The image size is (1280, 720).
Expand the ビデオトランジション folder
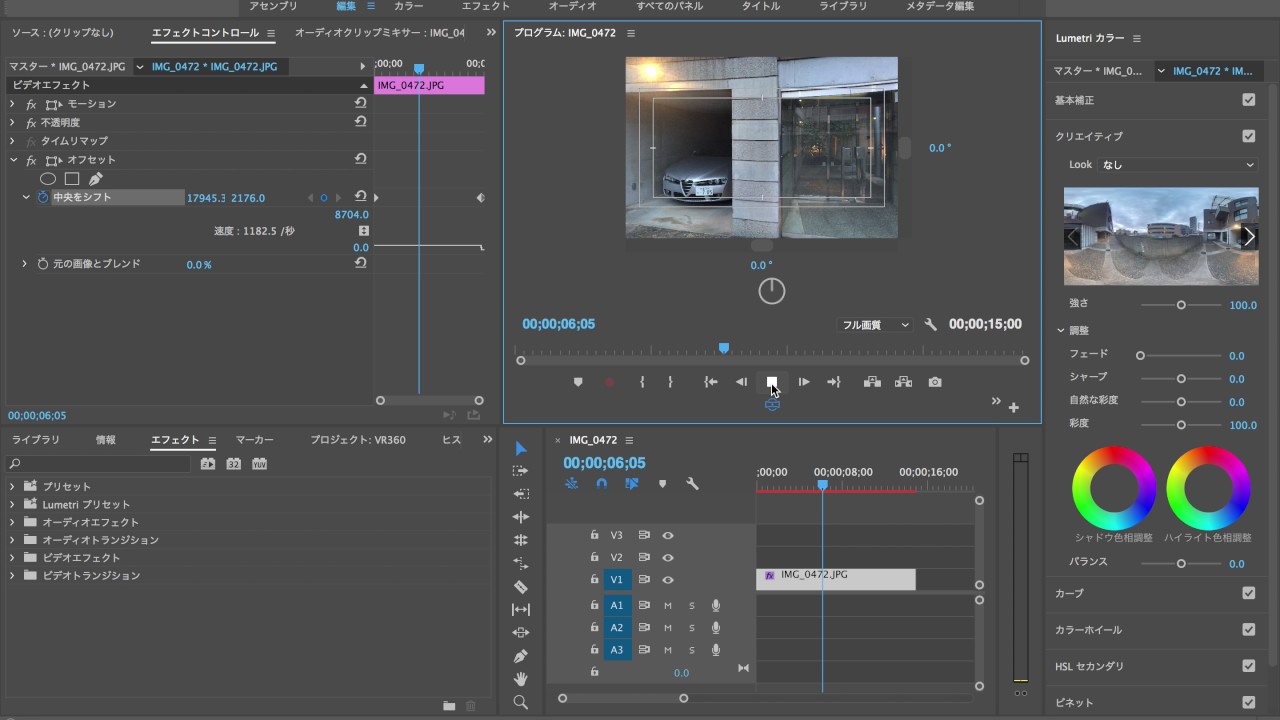pos(12,576)
